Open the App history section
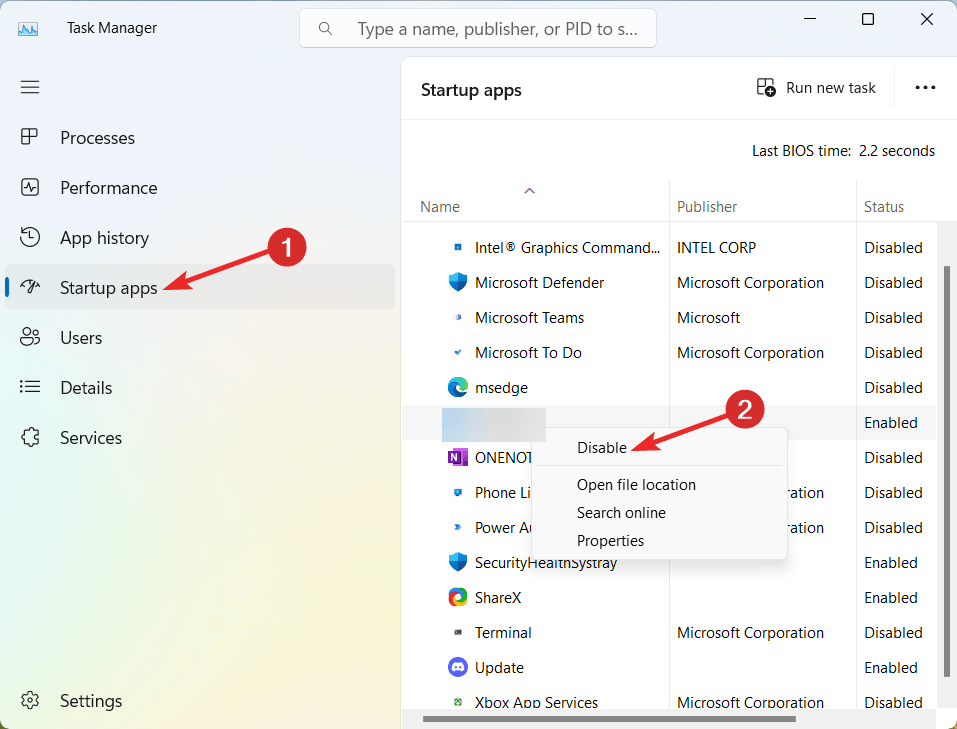 [x=103, y=237]
